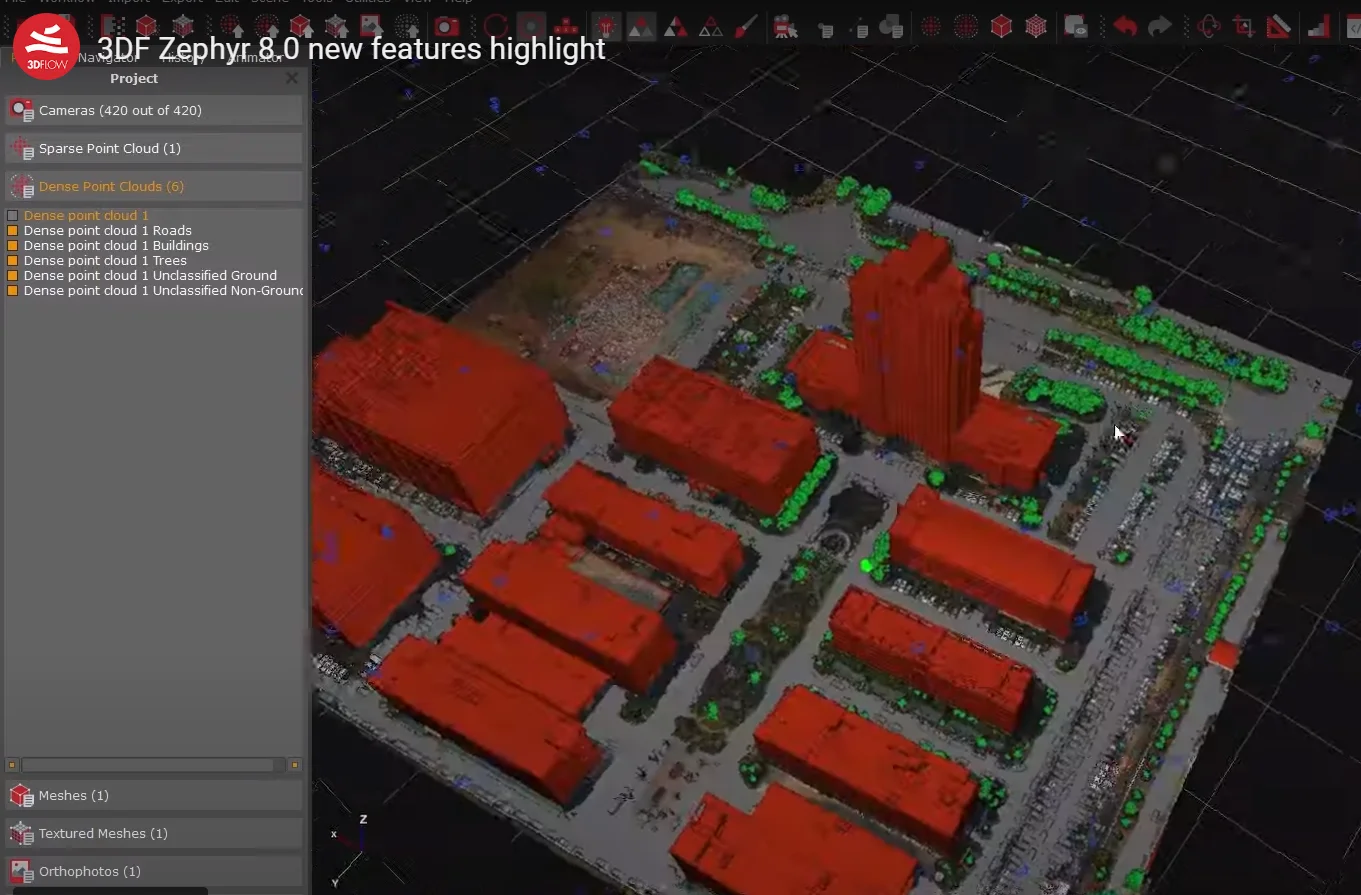Collapse the Dense Point Clouds (6) section

pyautogui.click(x=154, y=187)
